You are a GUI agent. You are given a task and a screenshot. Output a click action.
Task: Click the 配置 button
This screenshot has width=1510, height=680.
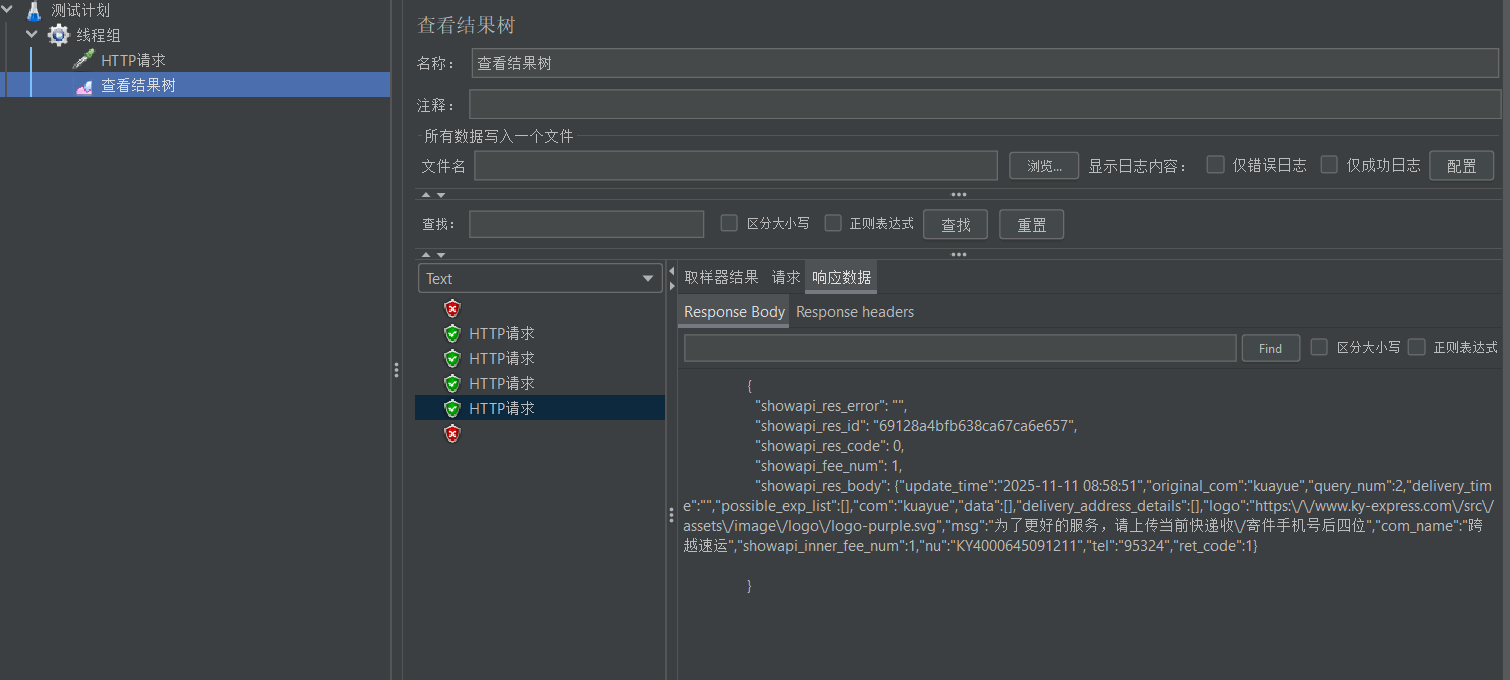click(x=1461, y=166)
